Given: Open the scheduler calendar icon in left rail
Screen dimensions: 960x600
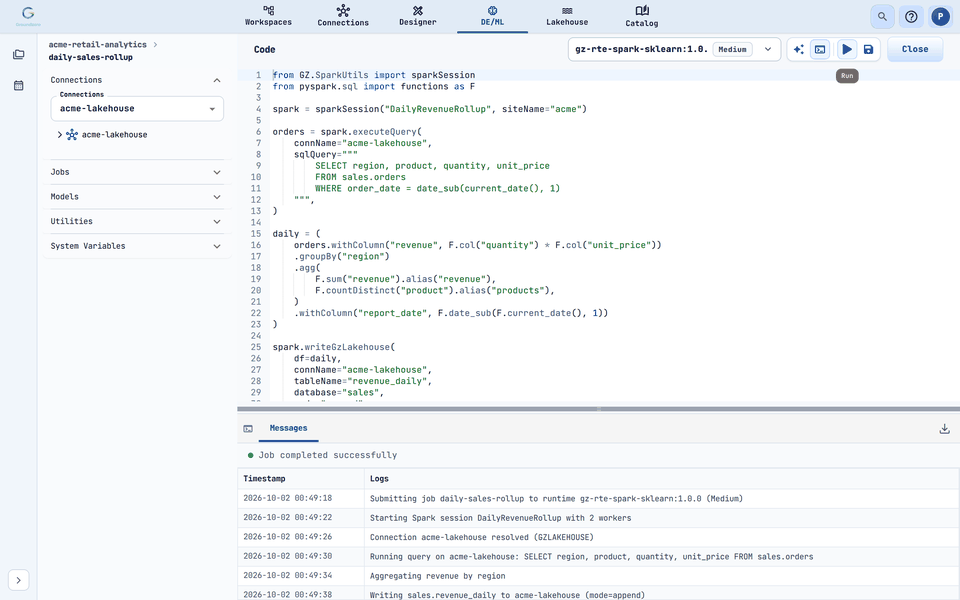Looking at the screenshot, I should [x=18, y=85].
